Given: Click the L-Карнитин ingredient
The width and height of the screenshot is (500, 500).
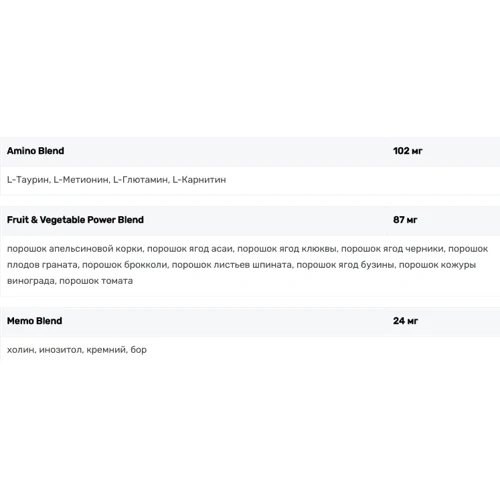Looking at the screenshot, I should click(199, 180).
